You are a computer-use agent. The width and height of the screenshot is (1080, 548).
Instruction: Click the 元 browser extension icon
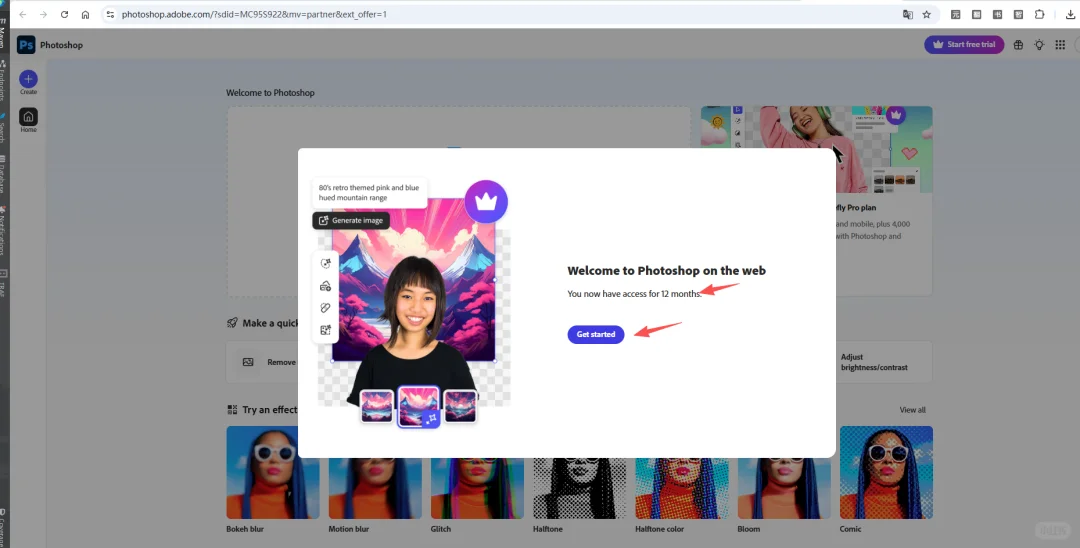955,14
